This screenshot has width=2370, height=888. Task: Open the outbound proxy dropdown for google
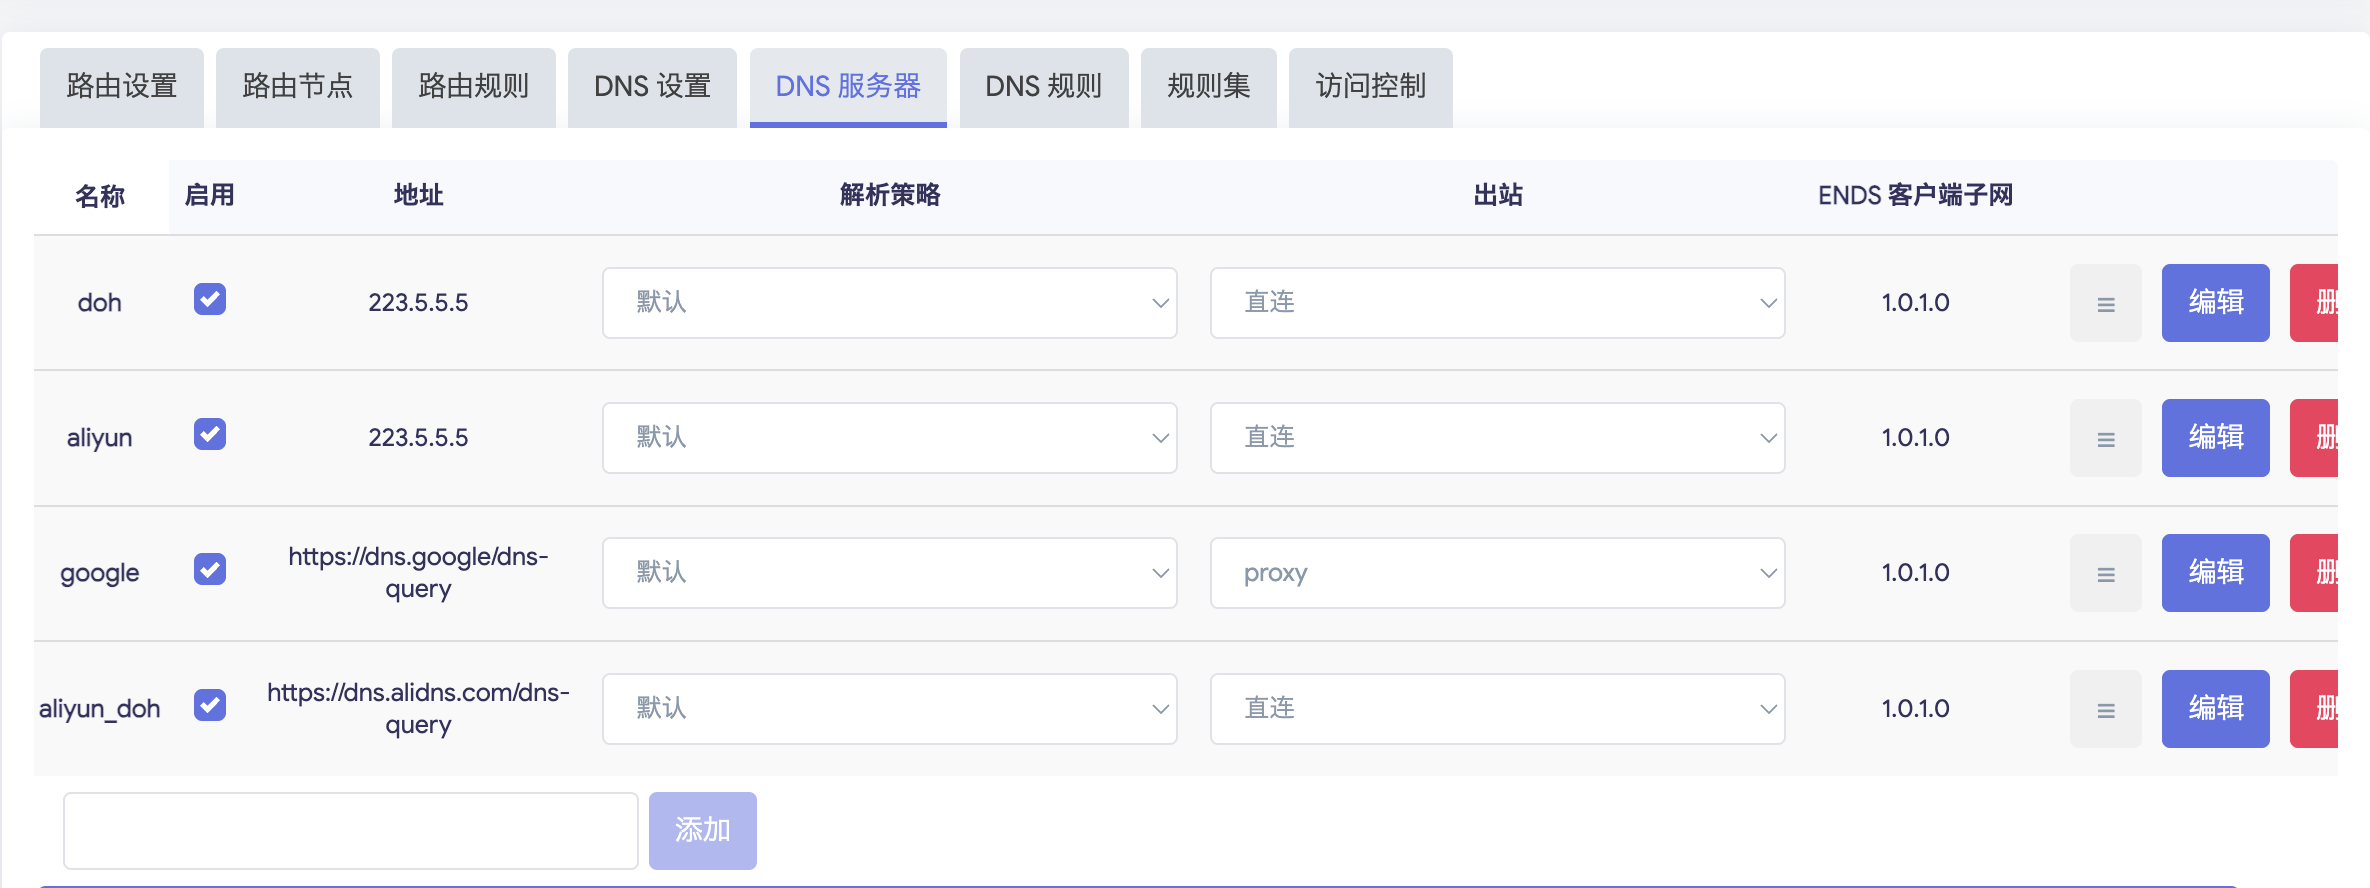click(x=1497, y=573)
